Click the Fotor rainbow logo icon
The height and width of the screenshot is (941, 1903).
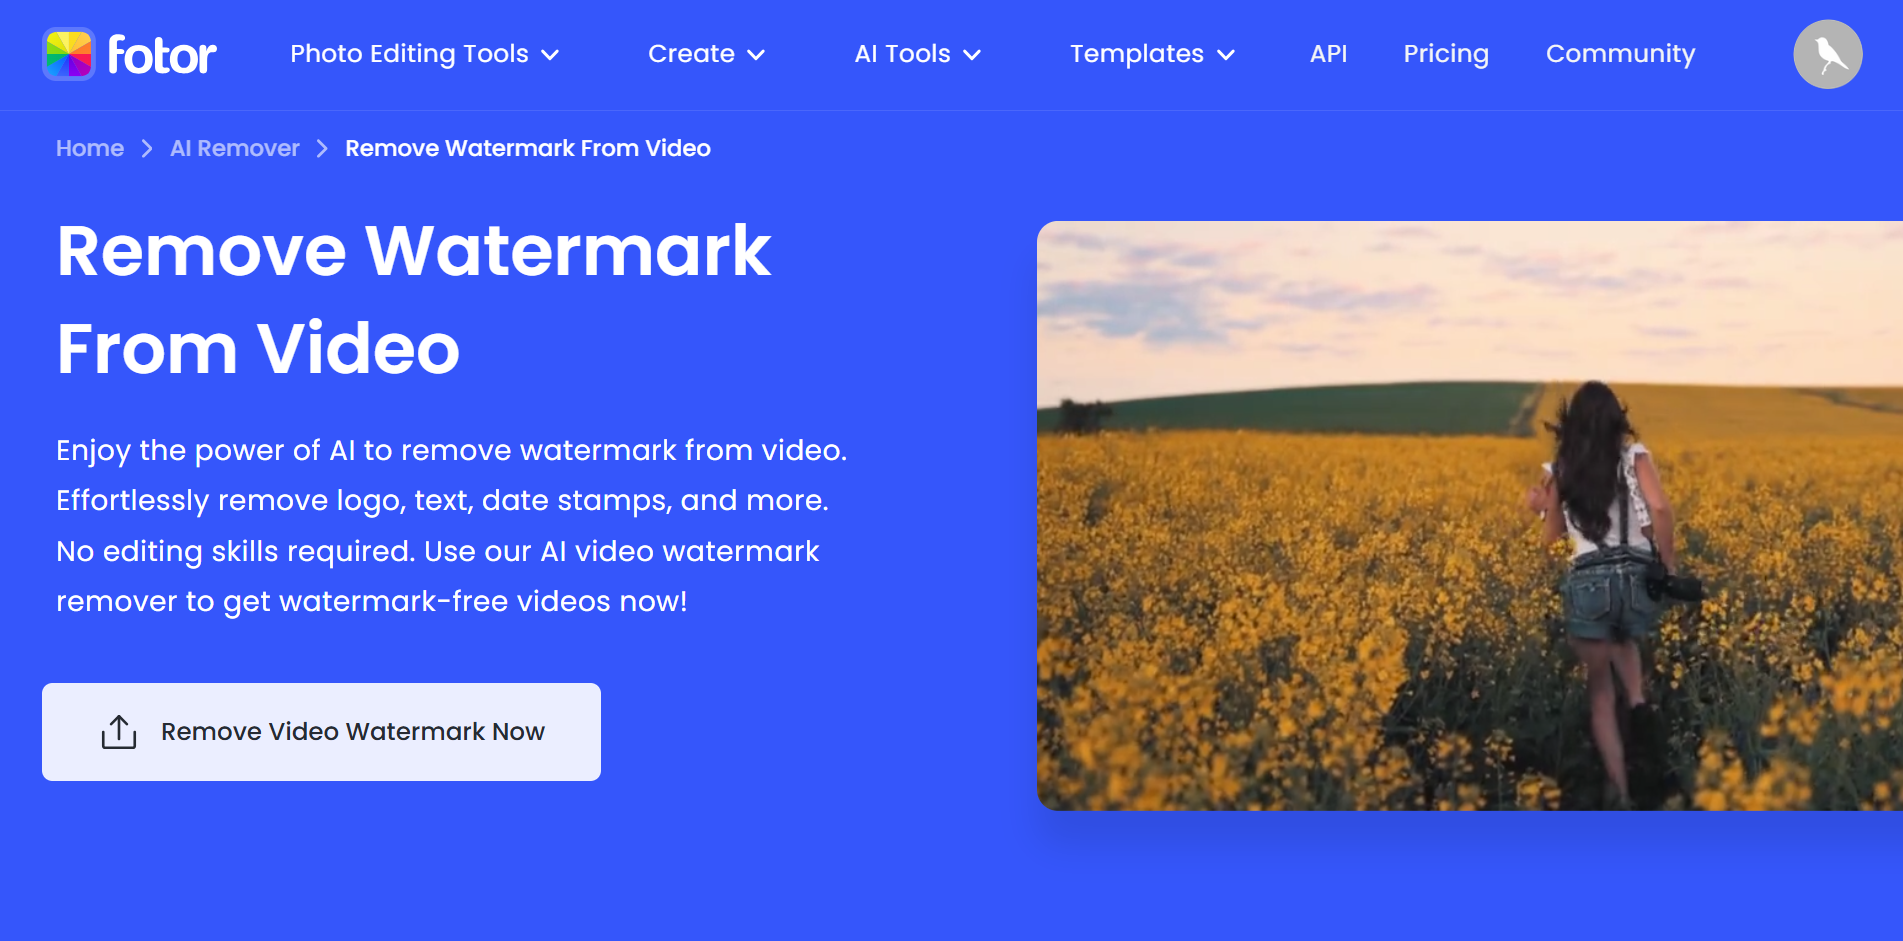click(x=68, y=53)
